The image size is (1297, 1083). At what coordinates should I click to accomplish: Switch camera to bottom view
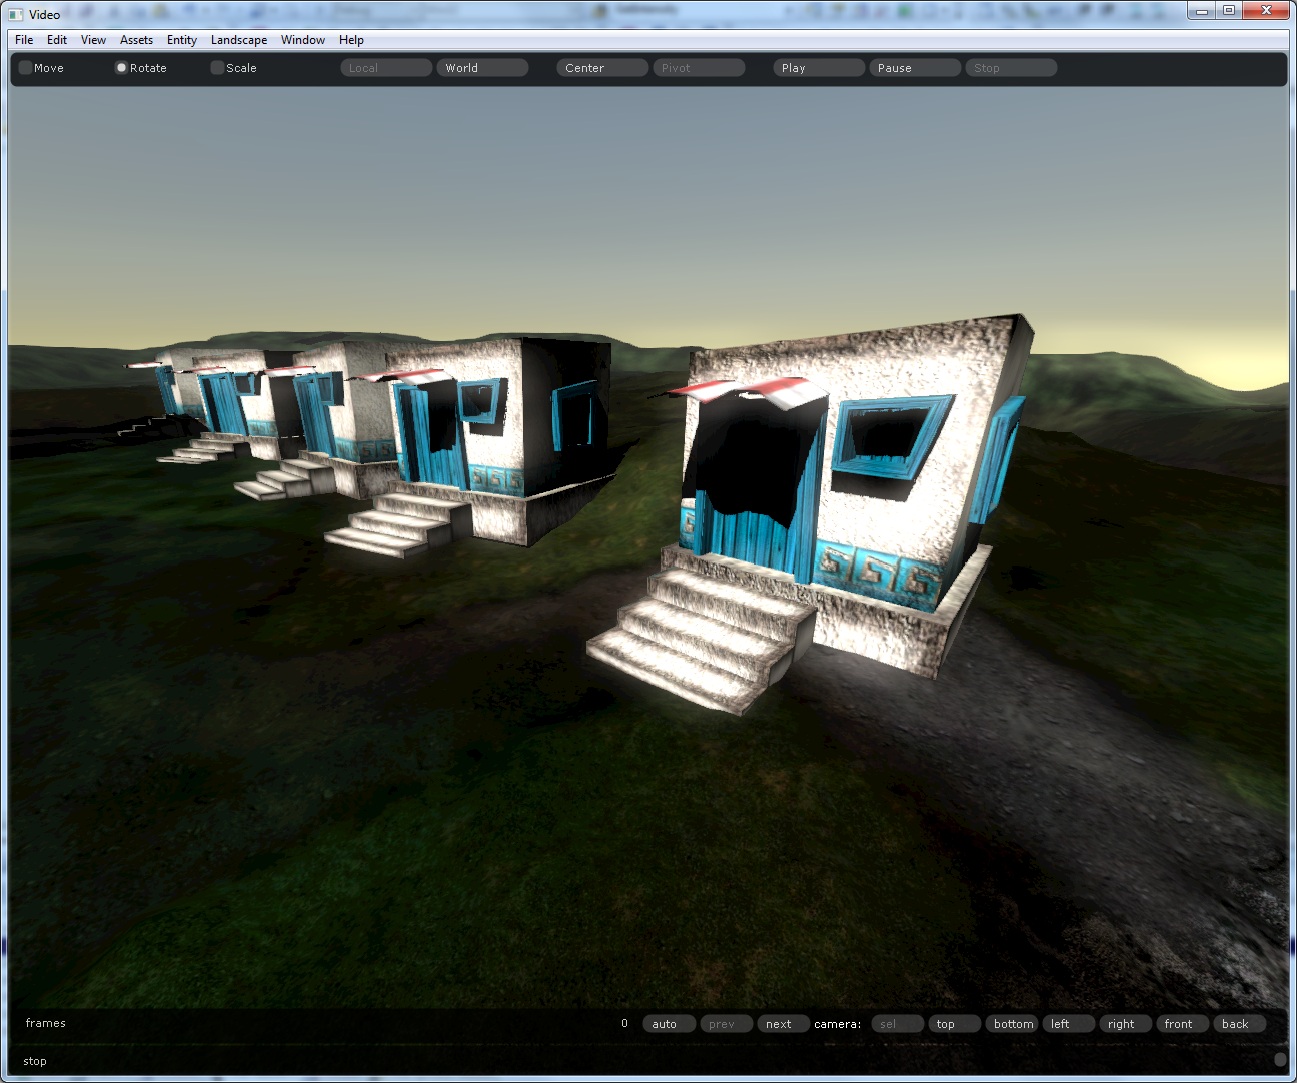1011,1024
